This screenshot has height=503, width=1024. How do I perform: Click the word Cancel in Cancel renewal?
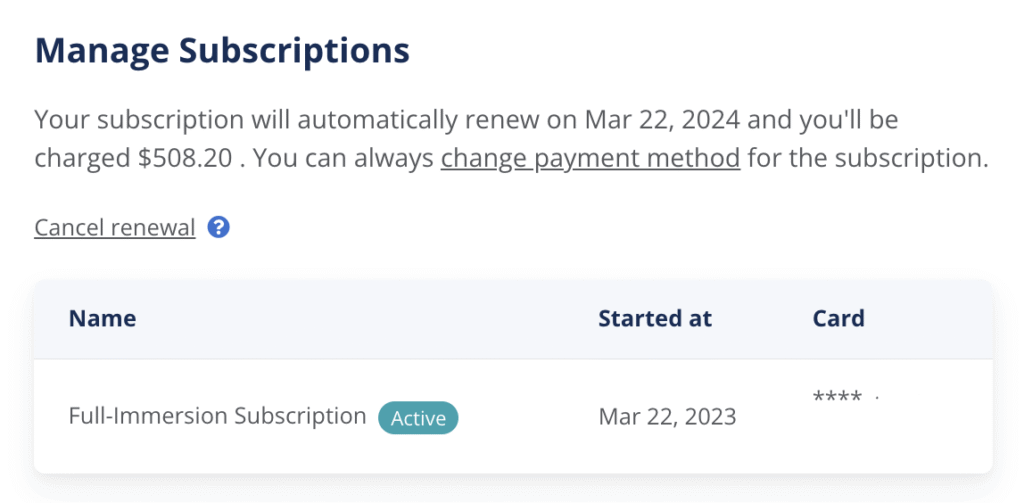click(x=70, y=227)
